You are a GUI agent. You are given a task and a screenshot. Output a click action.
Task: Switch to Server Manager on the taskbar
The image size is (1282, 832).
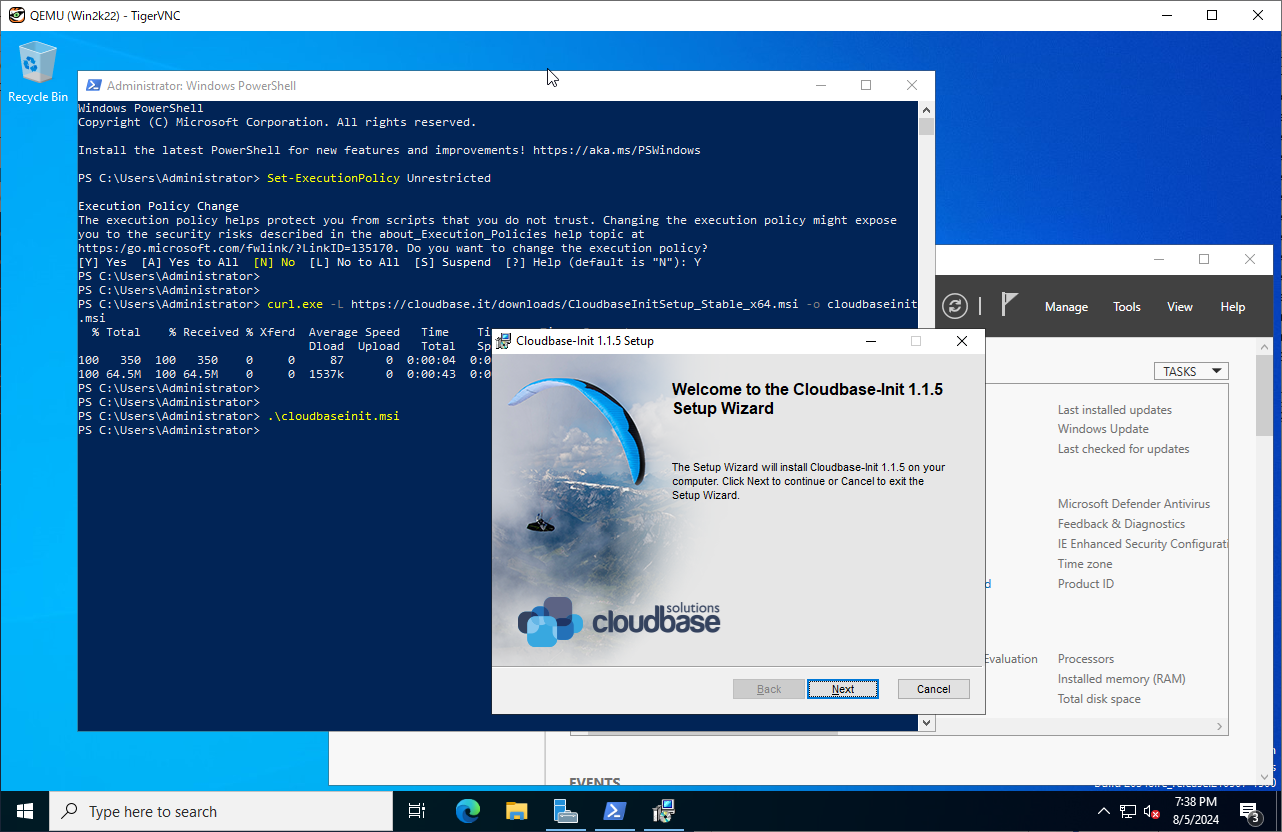565,811
